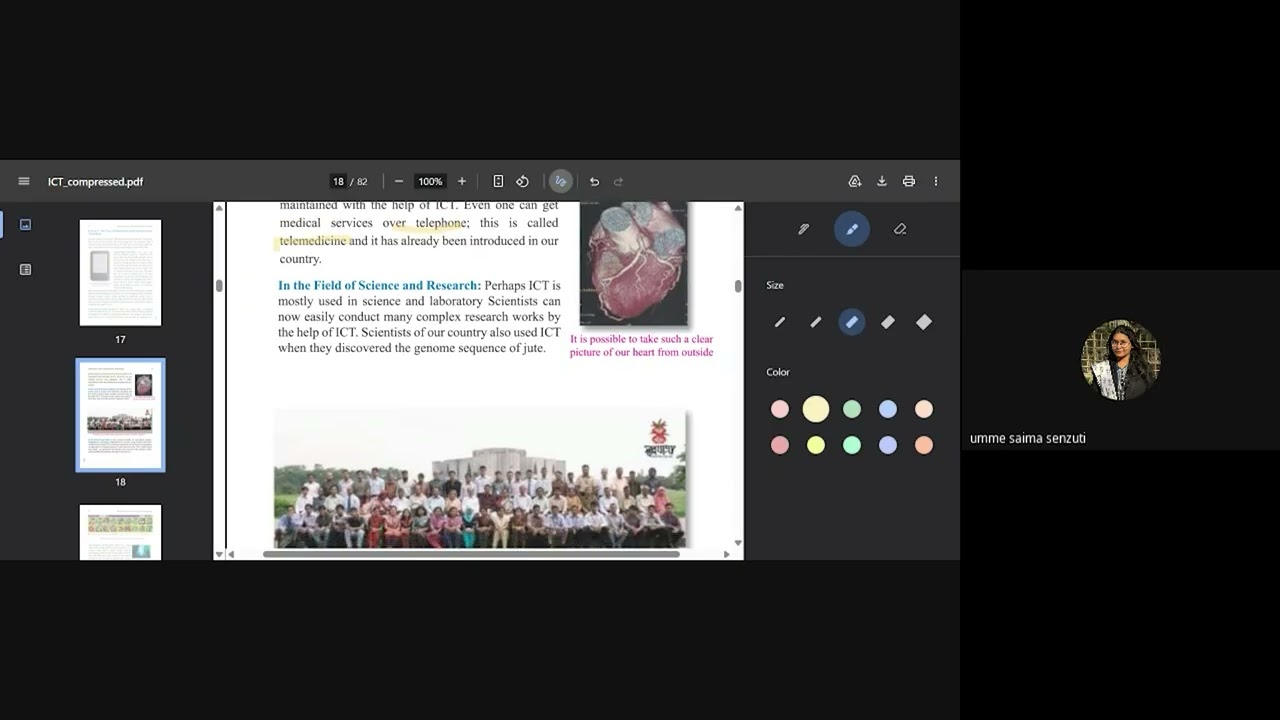Click umme saima senzuti's profile picture
The height and width of the screenshot is (720, 1280).
[x=1120, y=360]
